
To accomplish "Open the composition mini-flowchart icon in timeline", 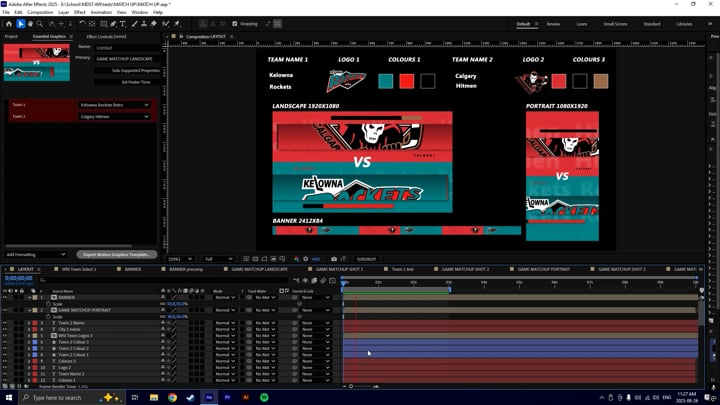I will tap(296, 280).
